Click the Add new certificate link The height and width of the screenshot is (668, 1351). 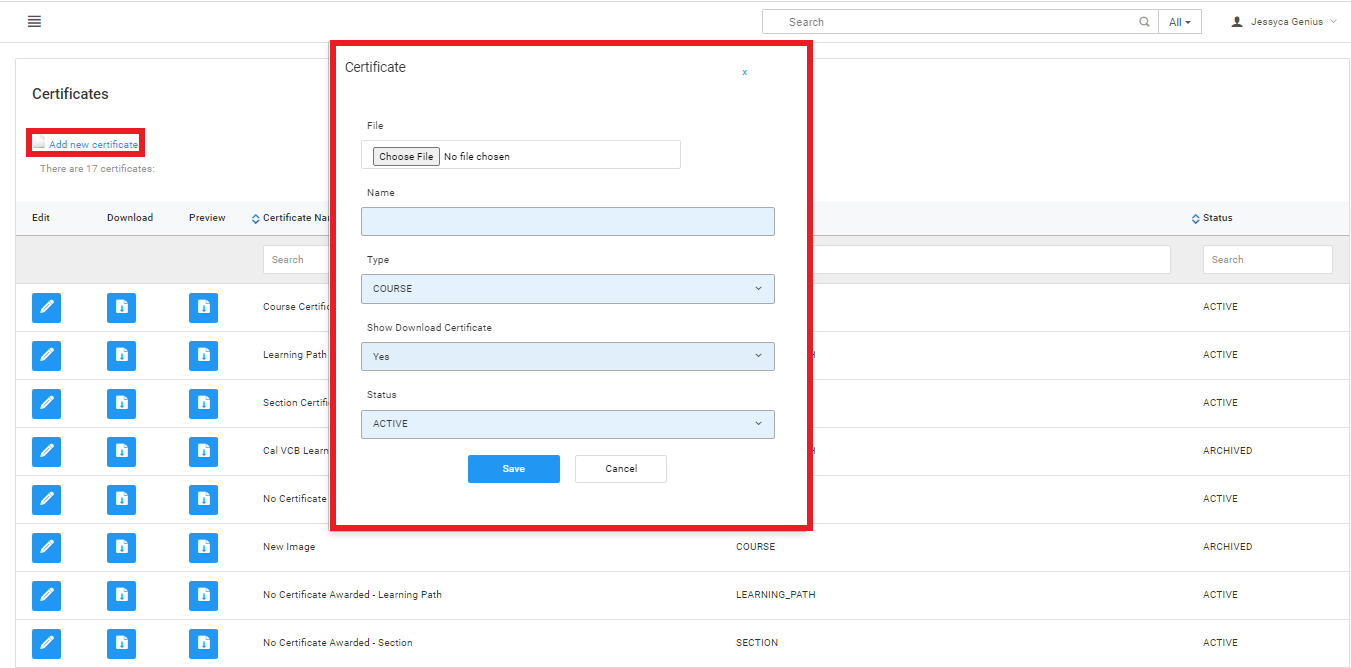(93, 145)
